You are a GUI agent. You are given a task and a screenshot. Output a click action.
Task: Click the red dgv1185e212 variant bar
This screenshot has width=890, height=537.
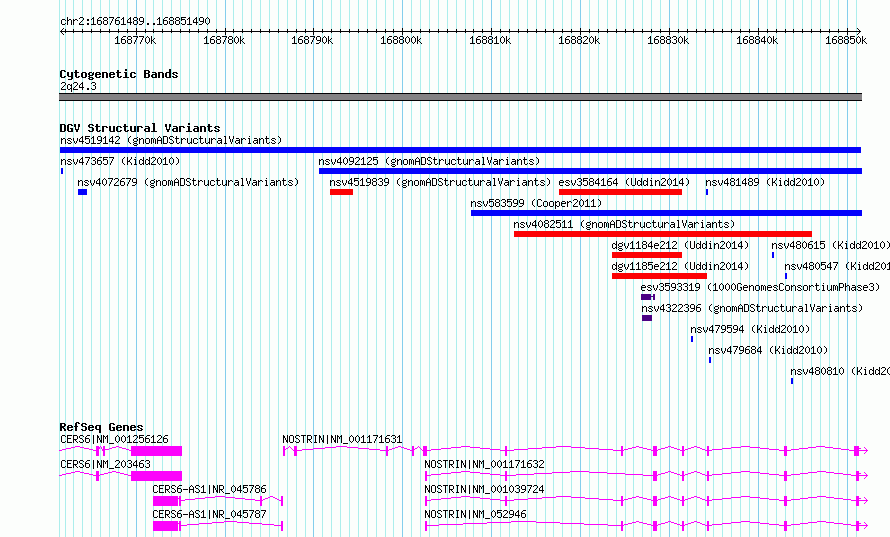pos(660,276)
